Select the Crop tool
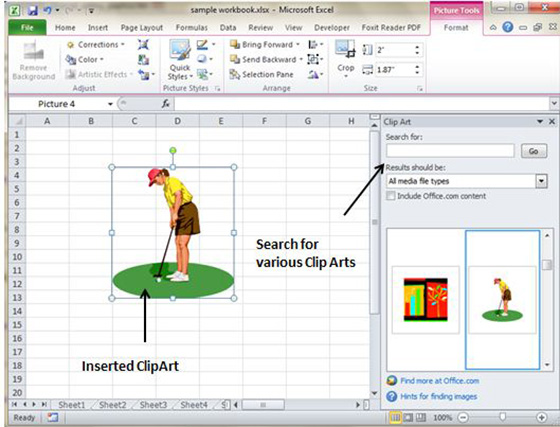The height and width of the screenshot is (427, 560). click(x=345, y=59)
